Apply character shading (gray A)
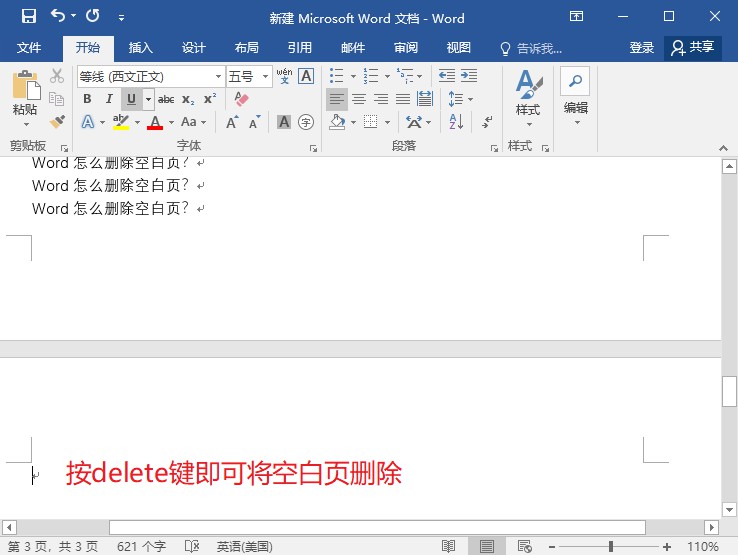This screenshot has height=555, width=738. tap(284, 122)
